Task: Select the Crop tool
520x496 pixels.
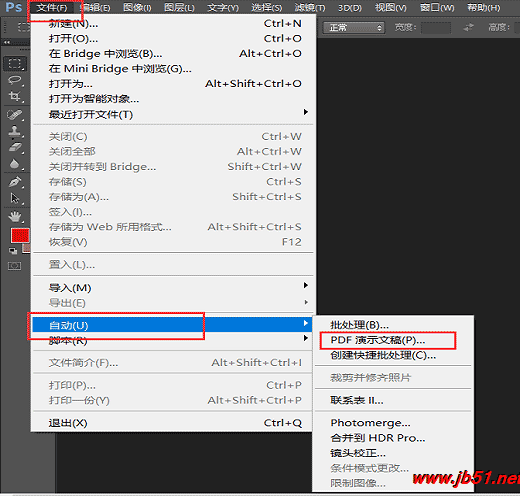Action: click(x=15, y=97)
